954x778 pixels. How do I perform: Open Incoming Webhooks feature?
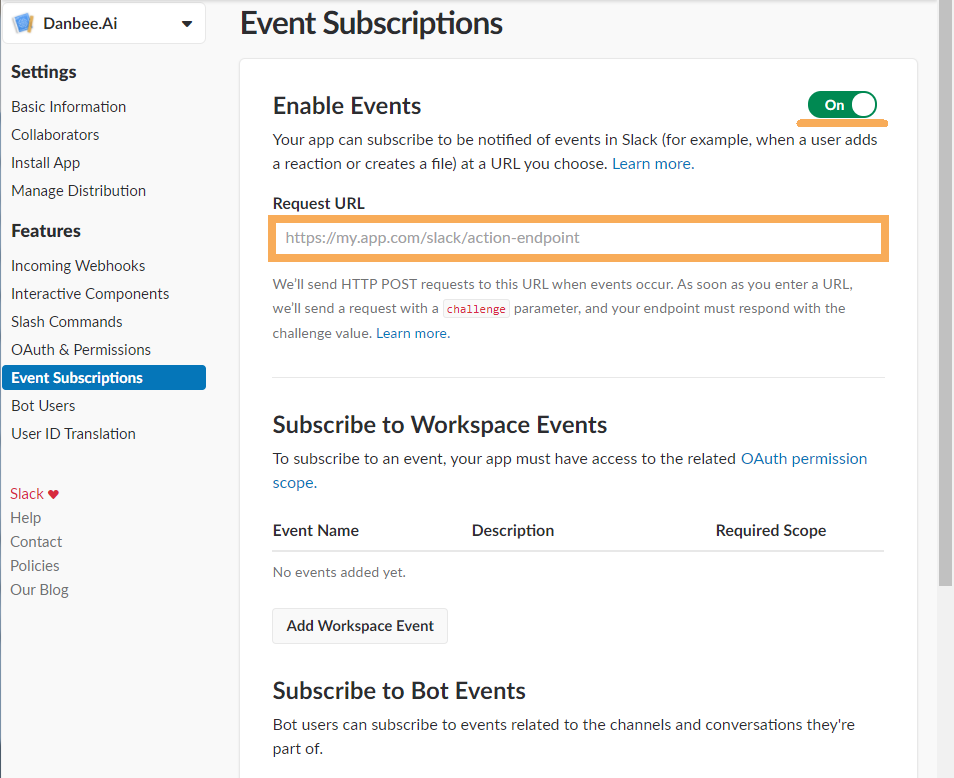click(x=78, y=266)
